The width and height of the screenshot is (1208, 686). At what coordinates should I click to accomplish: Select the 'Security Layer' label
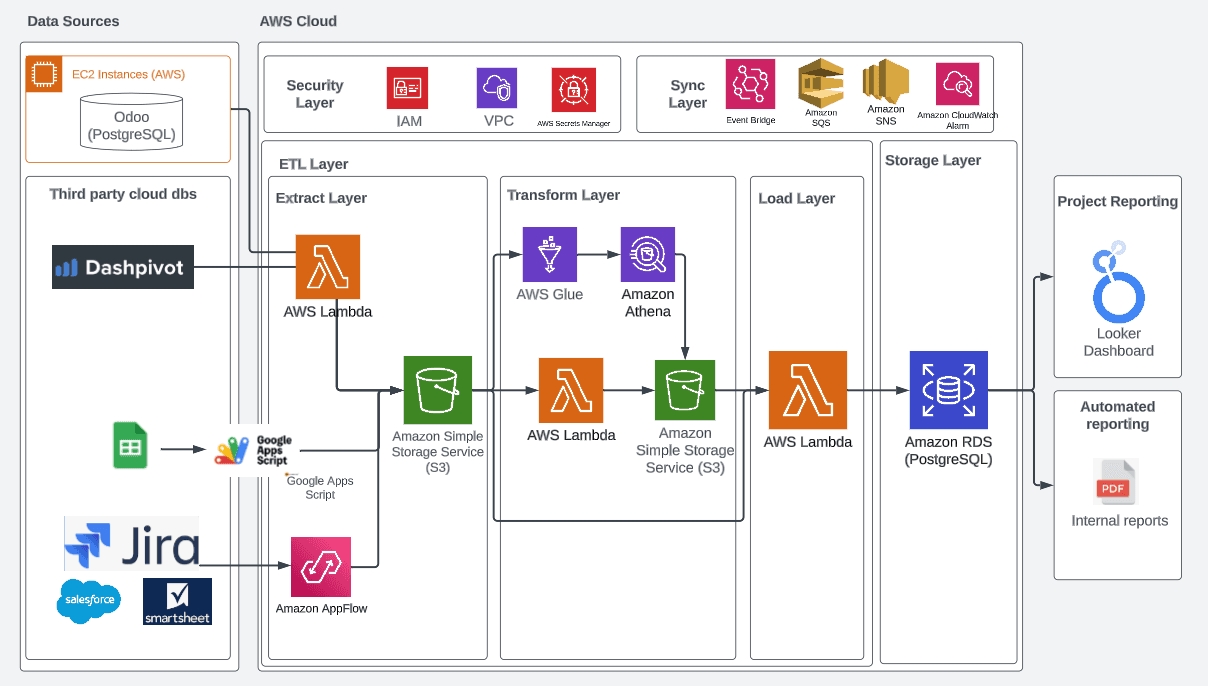click(315, 94)
